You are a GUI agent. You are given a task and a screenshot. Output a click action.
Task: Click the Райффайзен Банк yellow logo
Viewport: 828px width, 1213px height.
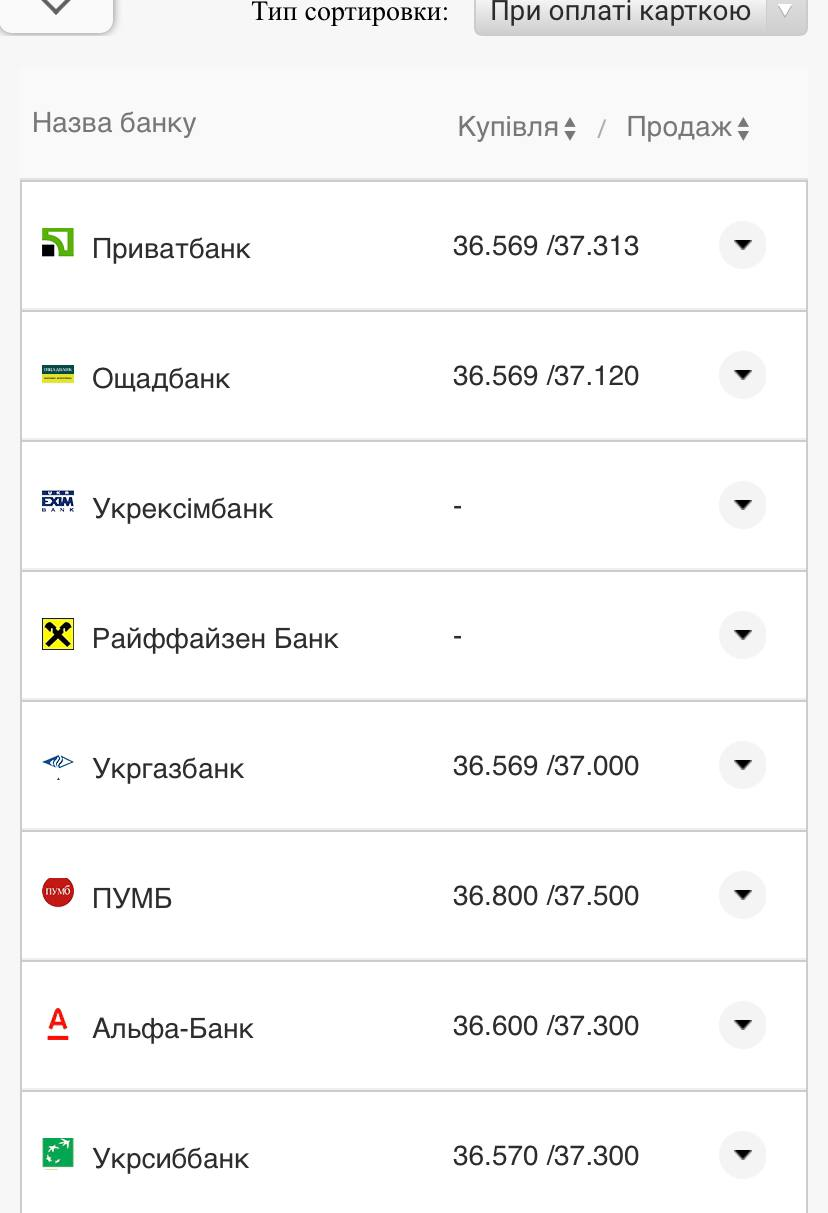coord(58,634)
